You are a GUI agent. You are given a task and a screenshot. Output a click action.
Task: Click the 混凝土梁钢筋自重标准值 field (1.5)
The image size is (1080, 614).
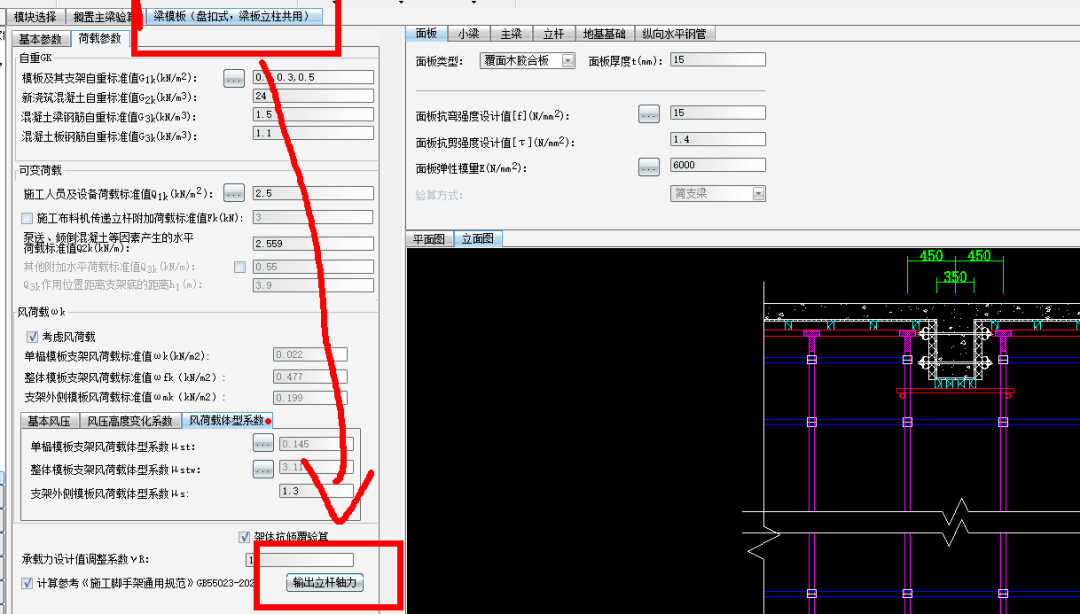click(313, 114)
